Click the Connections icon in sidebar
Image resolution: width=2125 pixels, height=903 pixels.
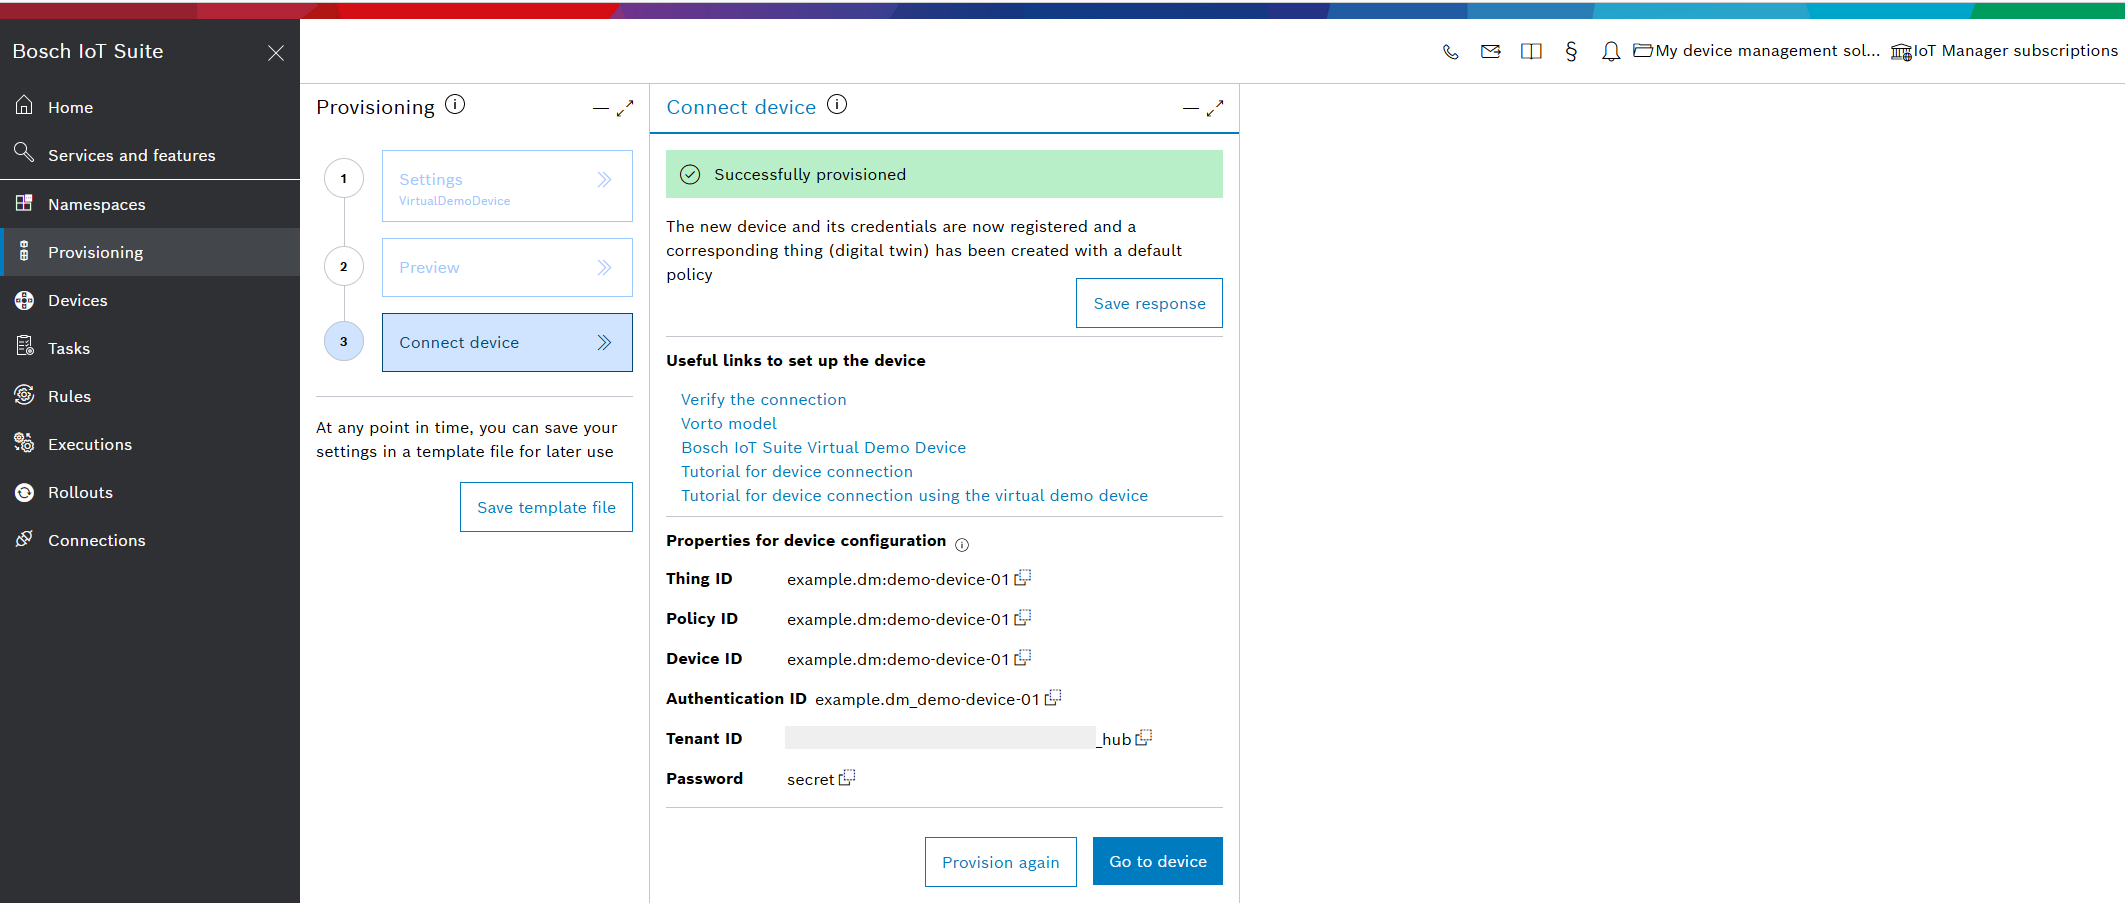click(24, 539)
